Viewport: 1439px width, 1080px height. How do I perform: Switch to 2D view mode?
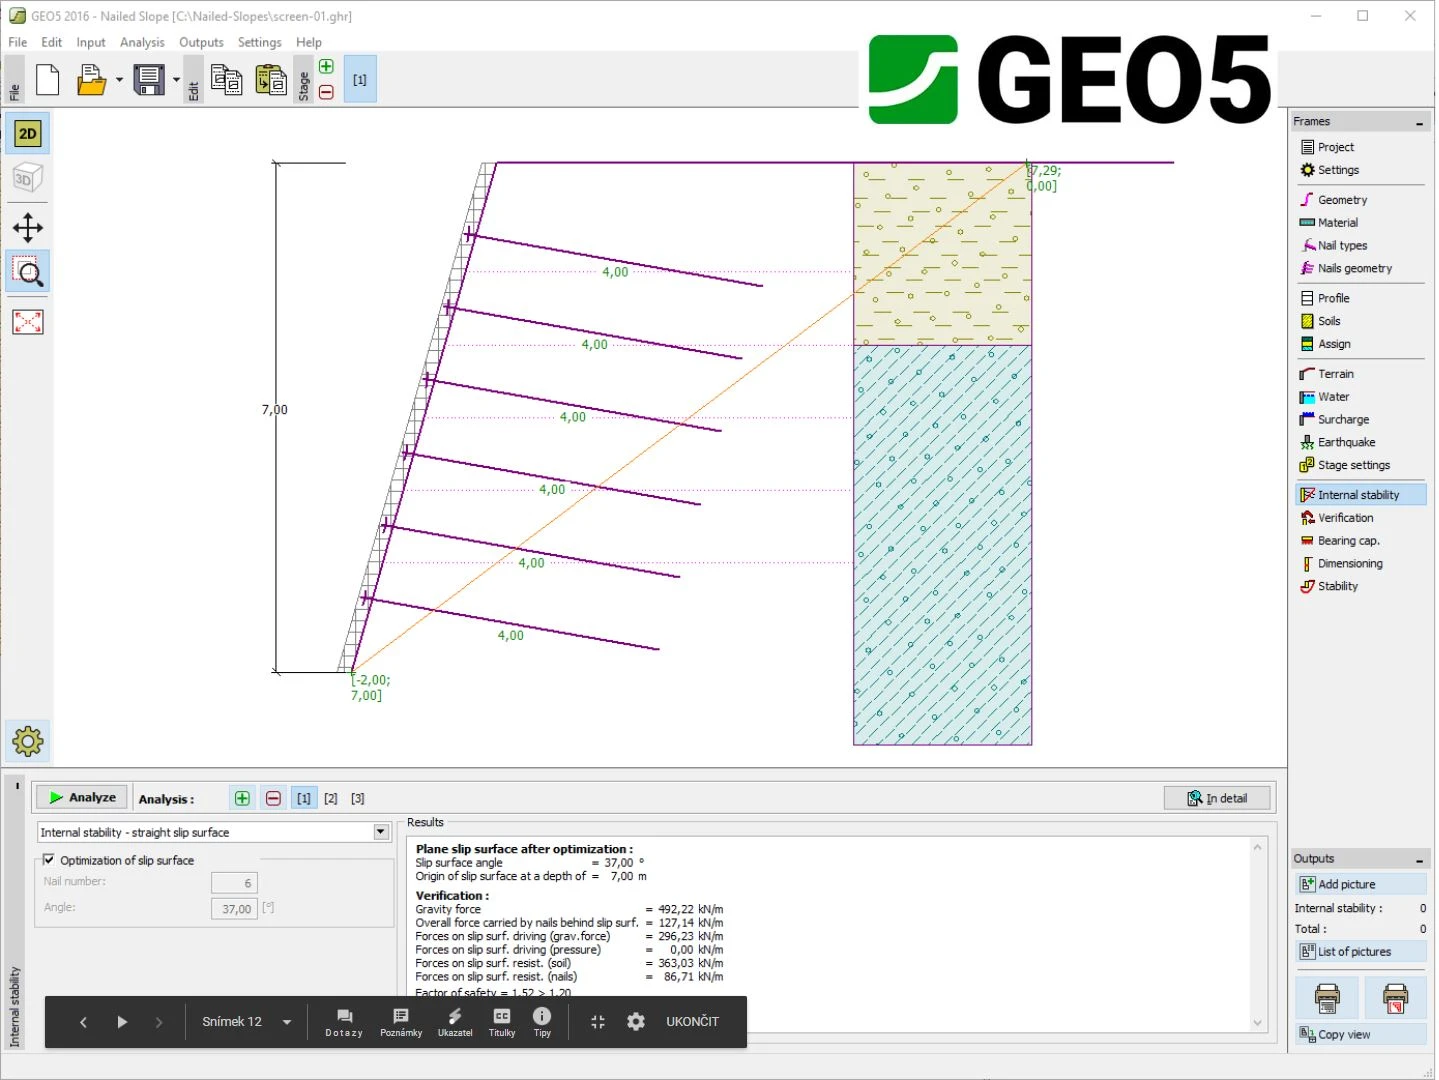click(x=28, y=134)
